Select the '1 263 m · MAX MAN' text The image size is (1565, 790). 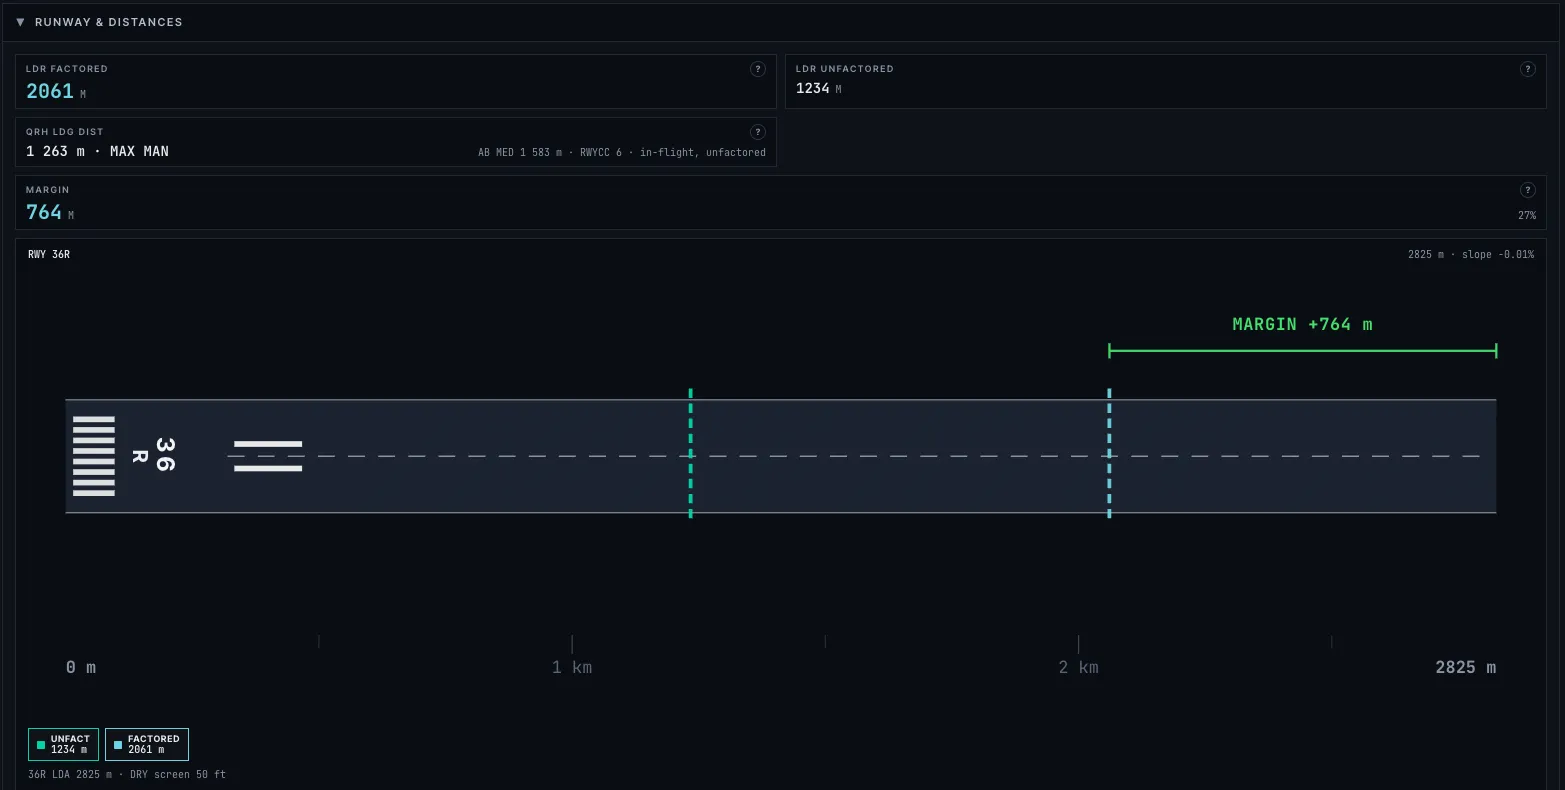pos(97,151)
